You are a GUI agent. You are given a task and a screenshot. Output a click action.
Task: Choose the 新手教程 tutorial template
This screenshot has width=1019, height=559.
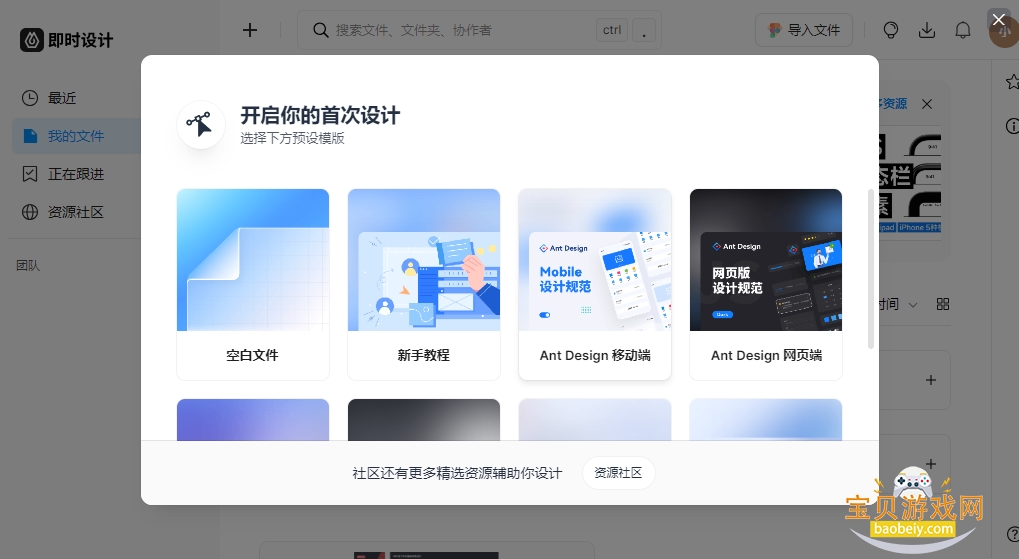point(424,284)
